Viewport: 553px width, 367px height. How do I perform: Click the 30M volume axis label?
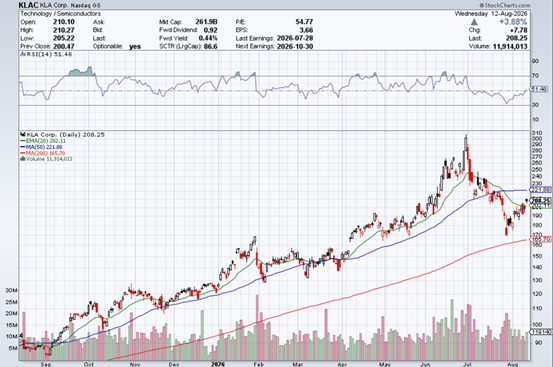[11, 290]
